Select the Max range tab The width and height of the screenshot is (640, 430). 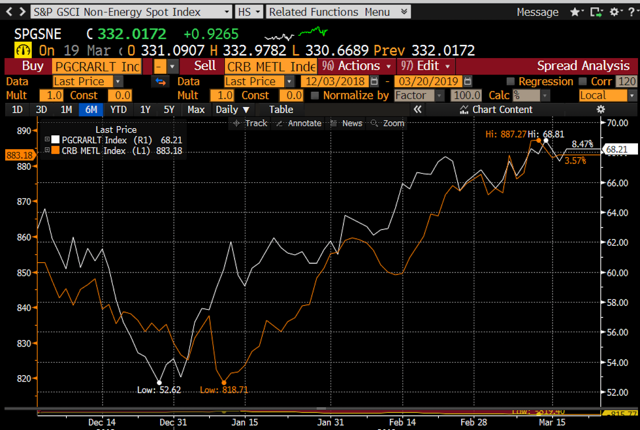pos(196,109)
